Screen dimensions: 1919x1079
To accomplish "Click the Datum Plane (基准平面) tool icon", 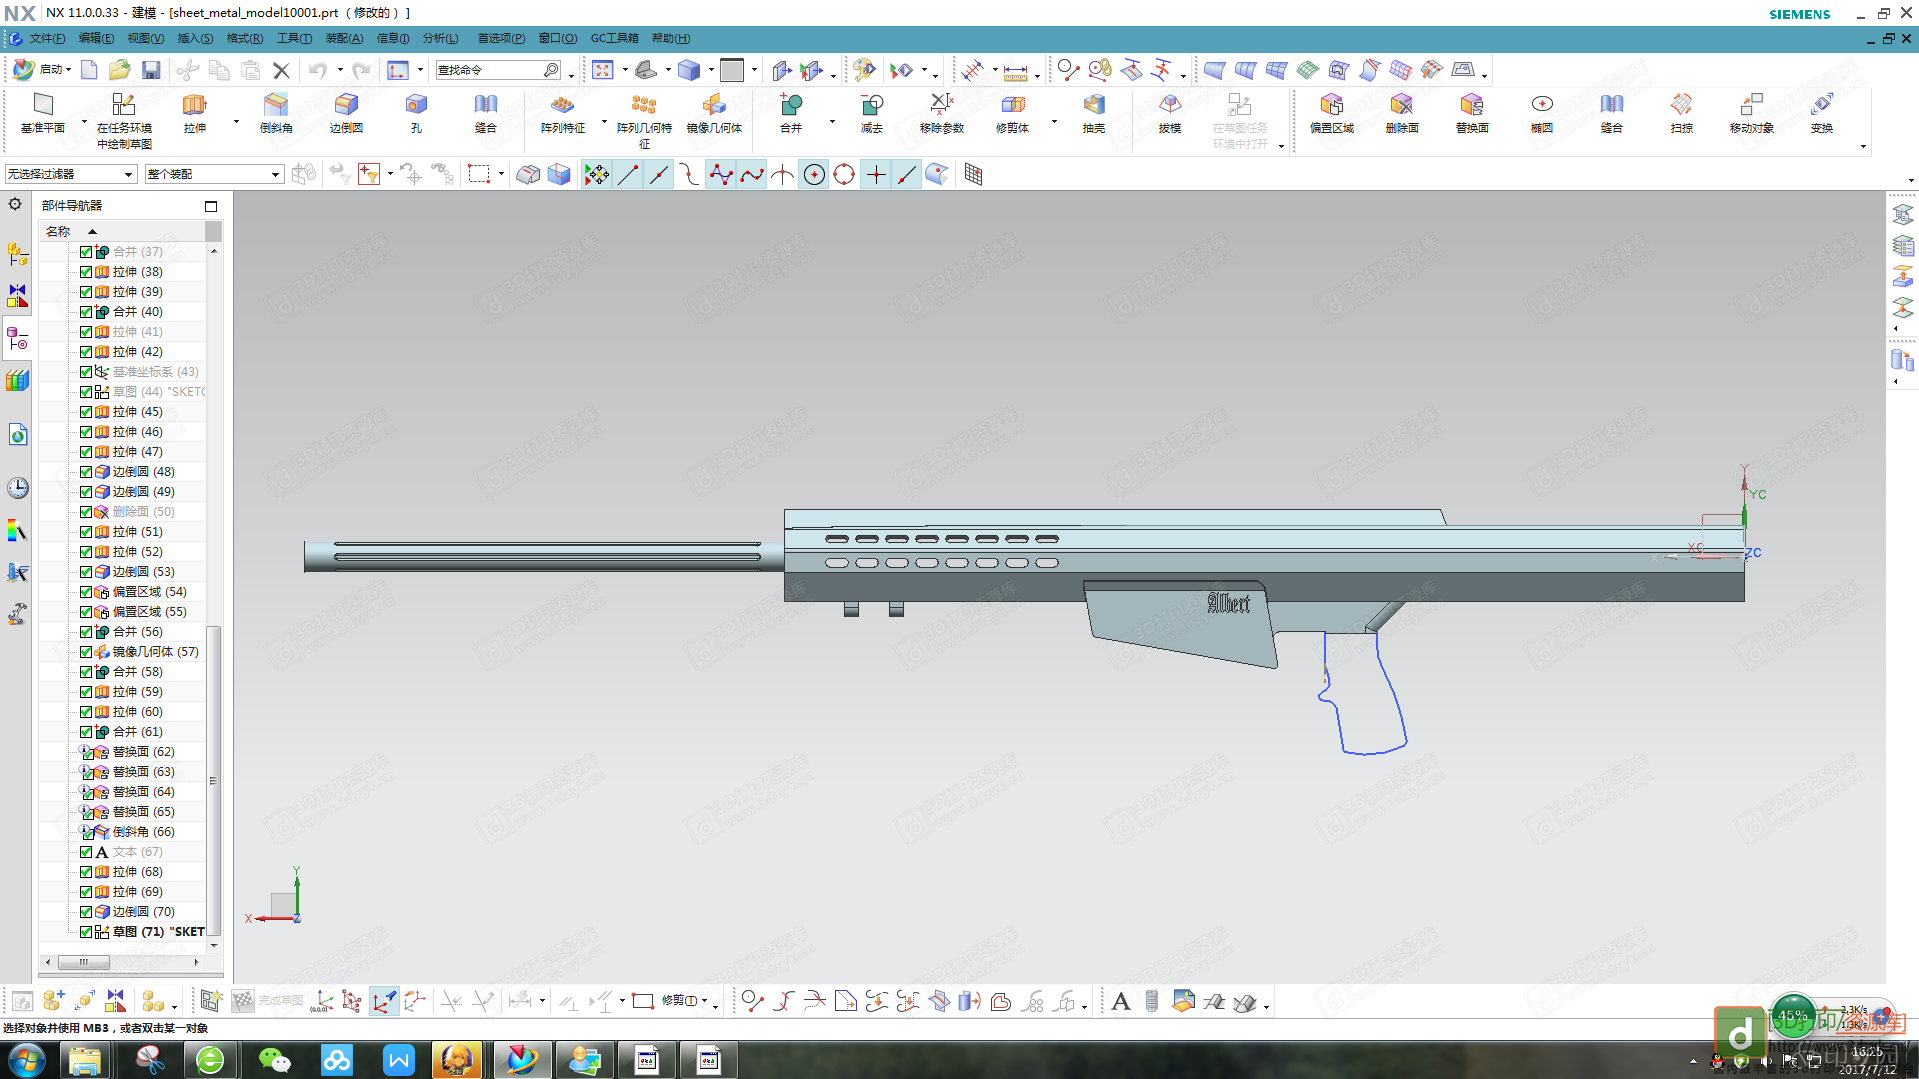I will (x=42, y=104).
